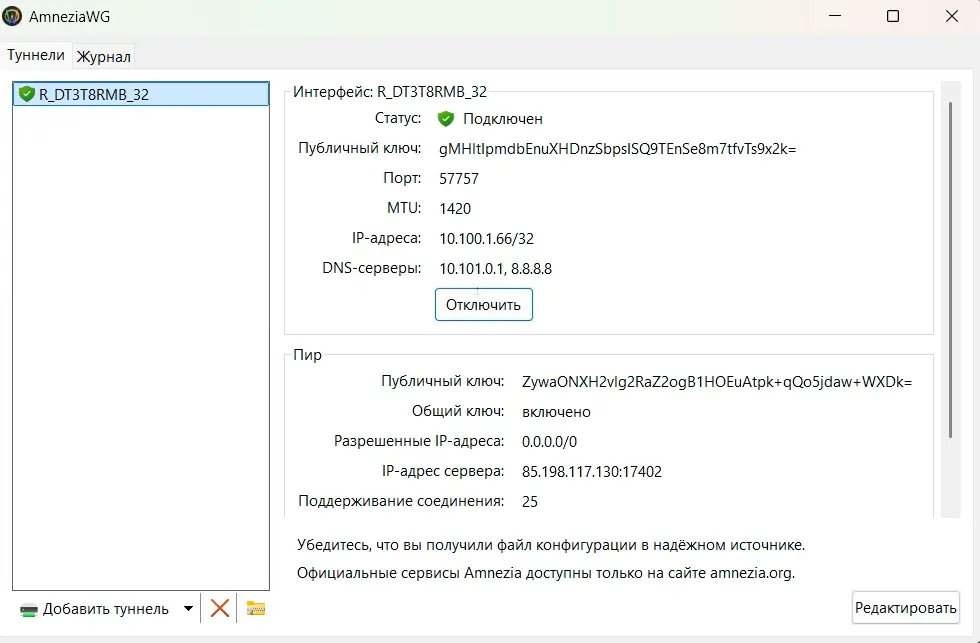The height and width of the screenshot is (643, 980).
Task: Open the folder icon to import tunnel file
Action: pyautogui.click(x=255, y=607)
